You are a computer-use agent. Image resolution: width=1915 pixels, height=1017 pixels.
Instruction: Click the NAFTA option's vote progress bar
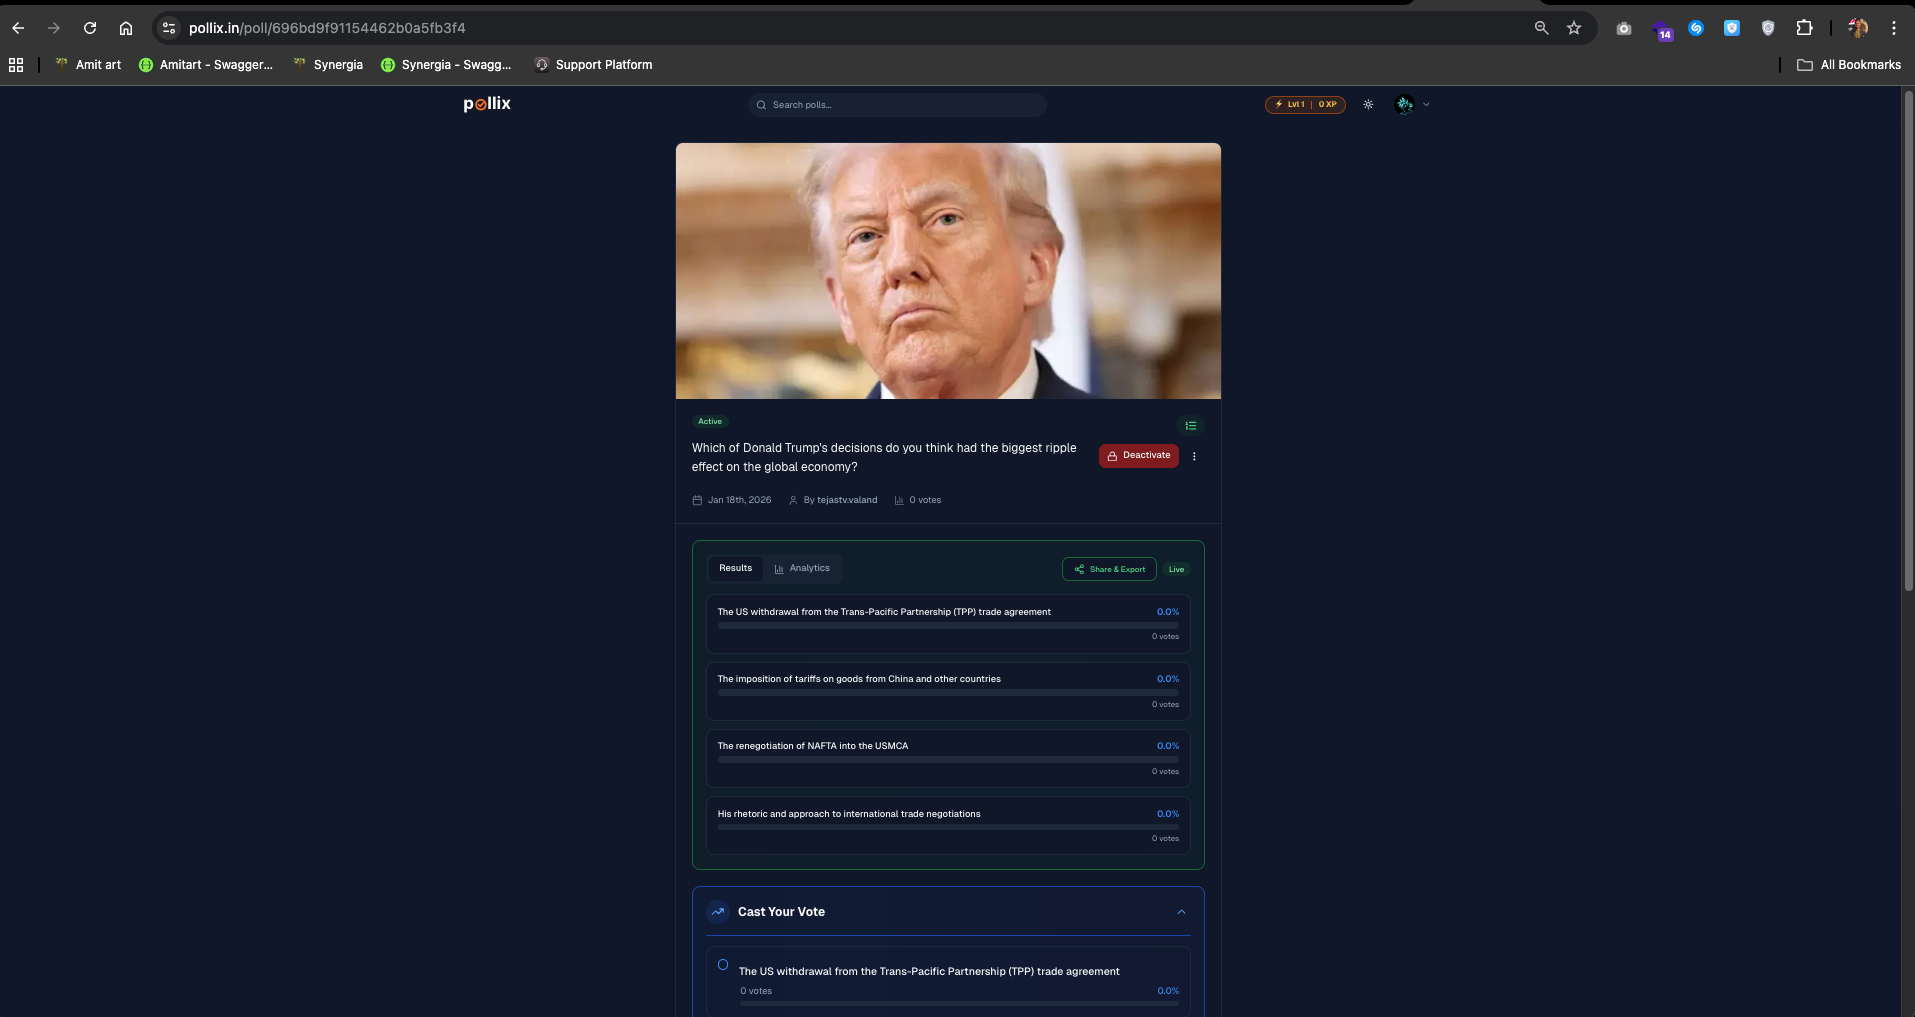[x=947, y=760]
